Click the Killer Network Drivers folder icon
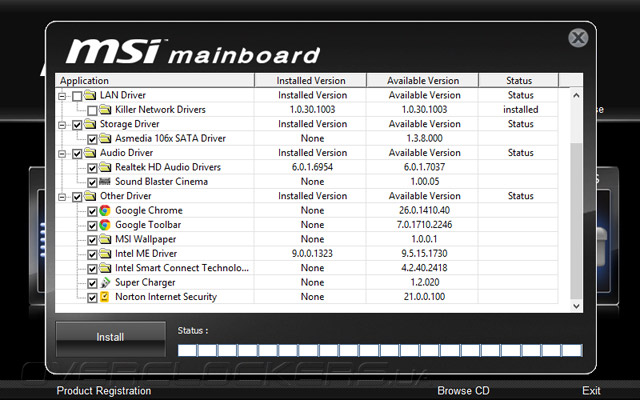 105,109
